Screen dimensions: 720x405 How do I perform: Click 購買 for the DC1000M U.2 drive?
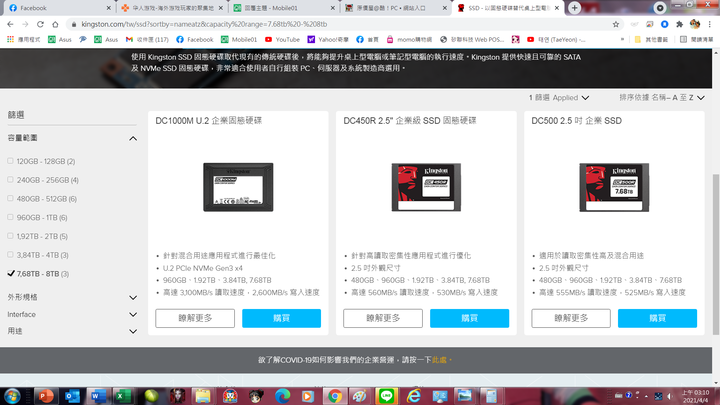click(281, 318)
